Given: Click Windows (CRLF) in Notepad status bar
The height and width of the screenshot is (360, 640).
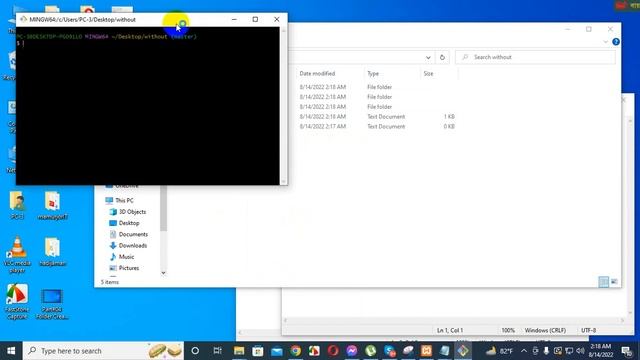Looking at the screenshot, I should coord(545,330).
